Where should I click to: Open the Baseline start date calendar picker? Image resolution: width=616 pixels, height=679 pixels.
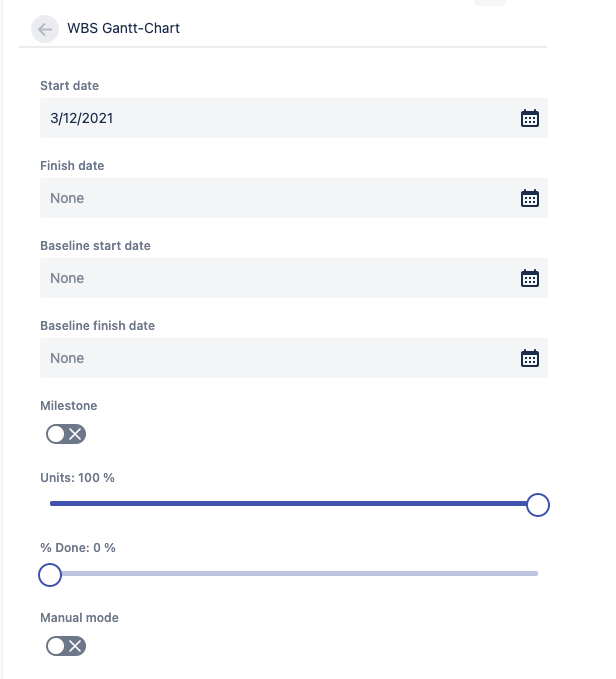530,278
